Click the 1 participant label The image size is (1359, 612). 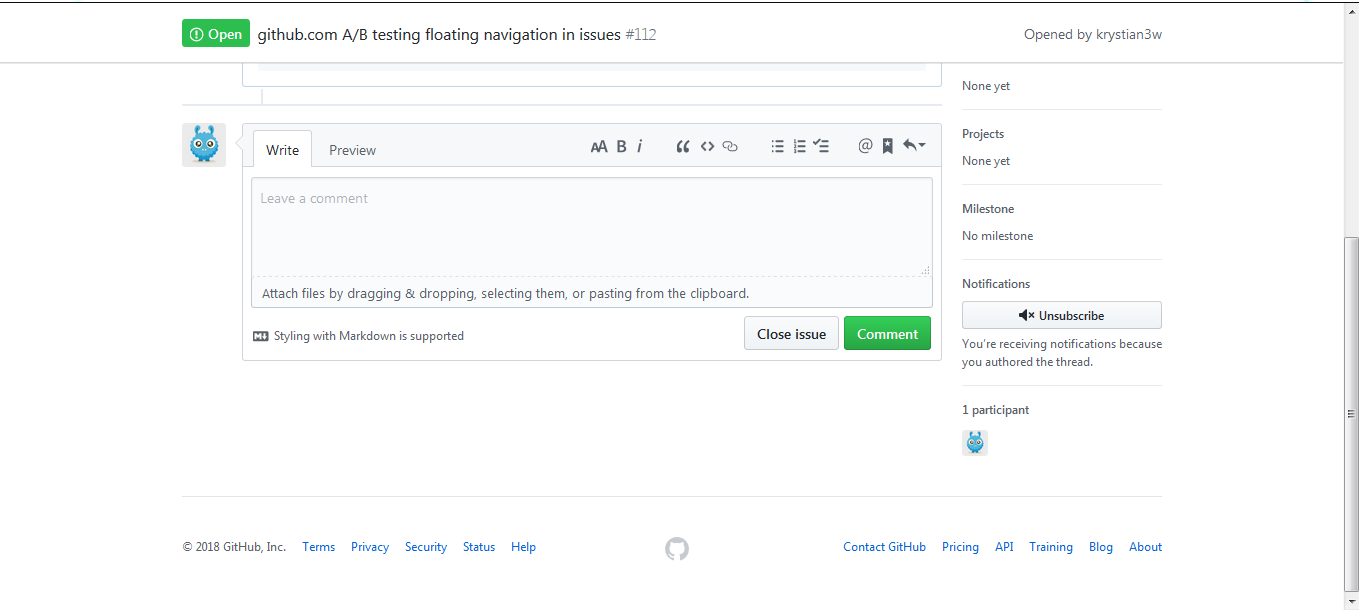(x=996, y=410)
